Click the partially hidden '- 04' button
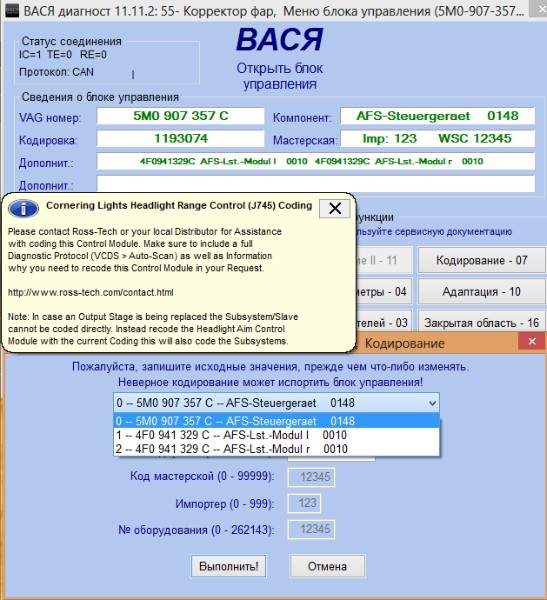This screenshot has height=600, width=547. click(384, 292)
